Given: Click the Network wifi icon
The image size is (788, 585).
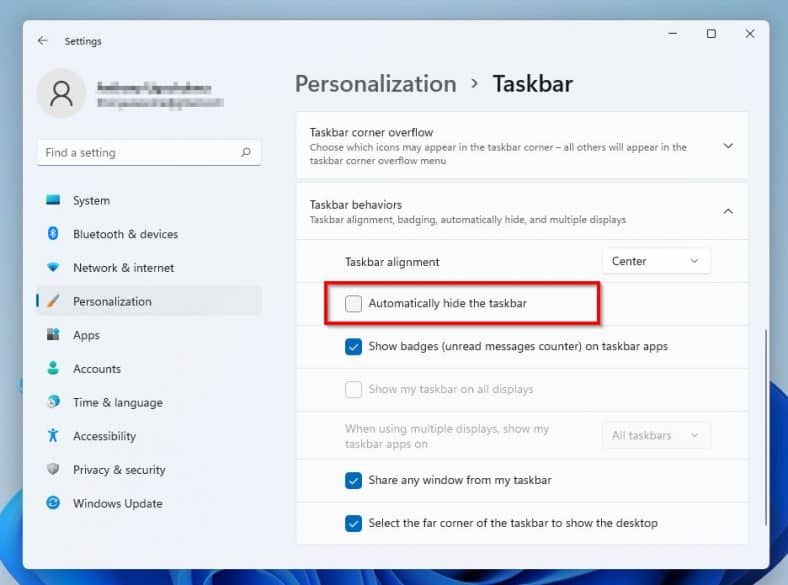Looking at the screenshot, I should (x=53, y=267).
